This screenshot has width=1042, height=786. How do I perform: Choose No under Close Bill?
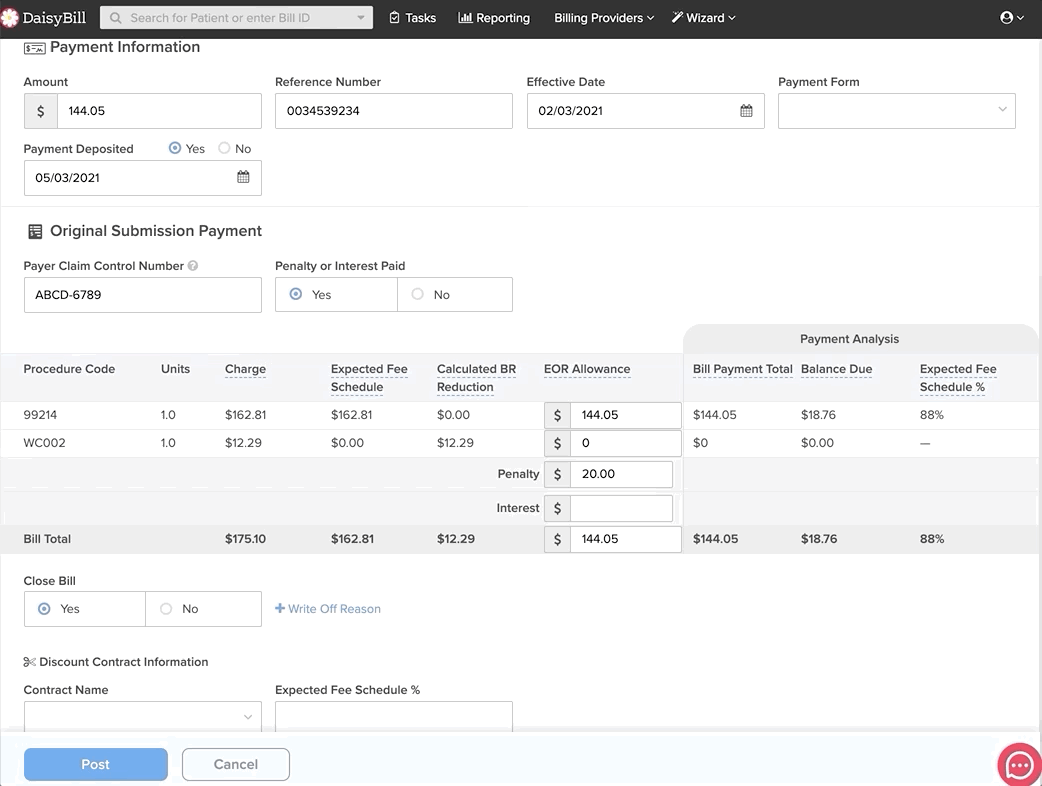167,609
